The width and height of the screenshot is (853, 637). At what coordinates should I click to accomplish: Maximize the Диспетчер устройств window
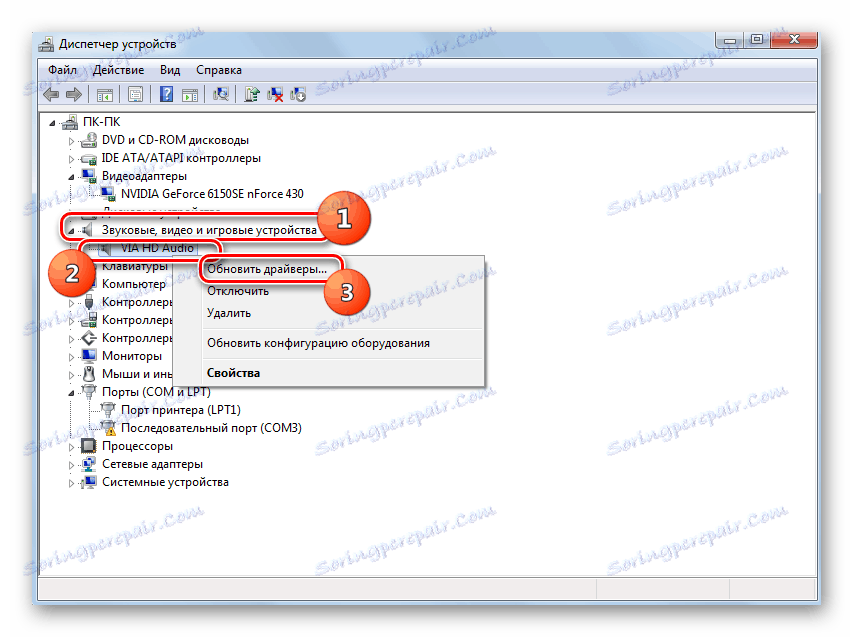757,40
